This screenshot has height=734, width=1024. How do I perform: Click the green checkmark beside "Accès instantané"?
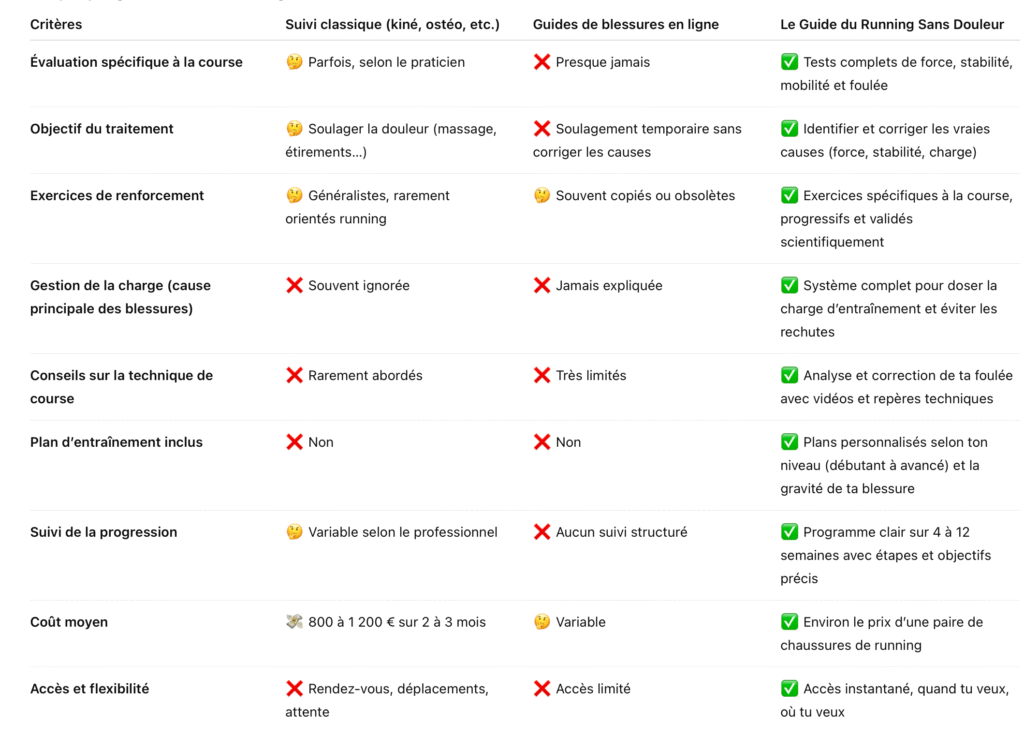tap(789, 689)
